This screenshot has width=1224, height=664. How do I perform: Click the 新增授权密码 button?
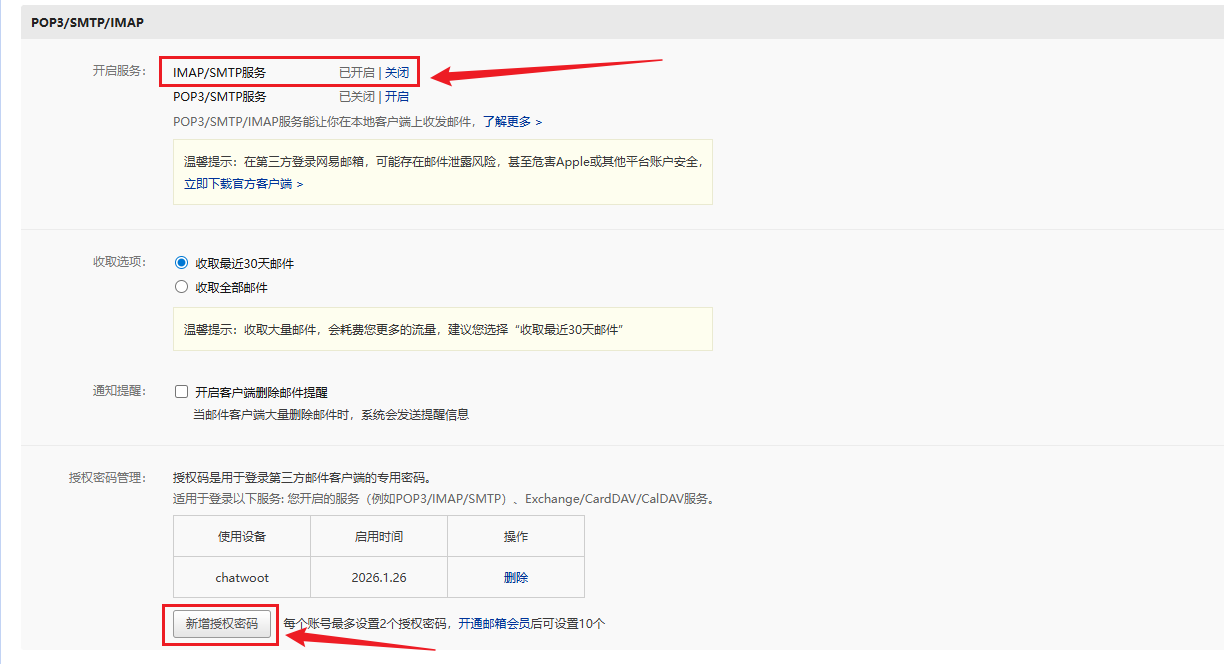(x=221, y=624)
